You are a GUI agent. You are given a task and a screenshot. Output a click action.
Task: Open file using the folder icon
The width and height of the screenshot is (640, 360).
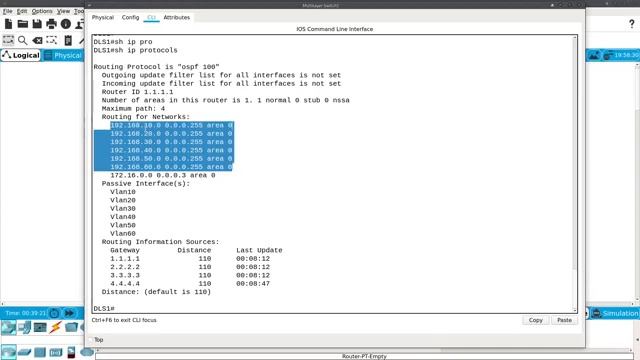[x=23, y=24]
